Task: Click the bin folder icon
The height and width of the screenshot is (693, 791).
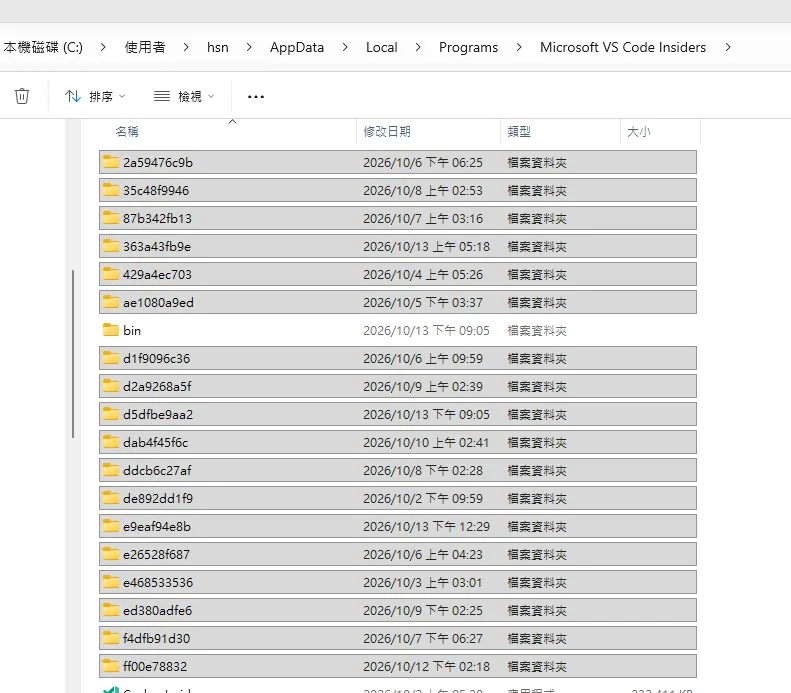Action: tap(110, 330)
